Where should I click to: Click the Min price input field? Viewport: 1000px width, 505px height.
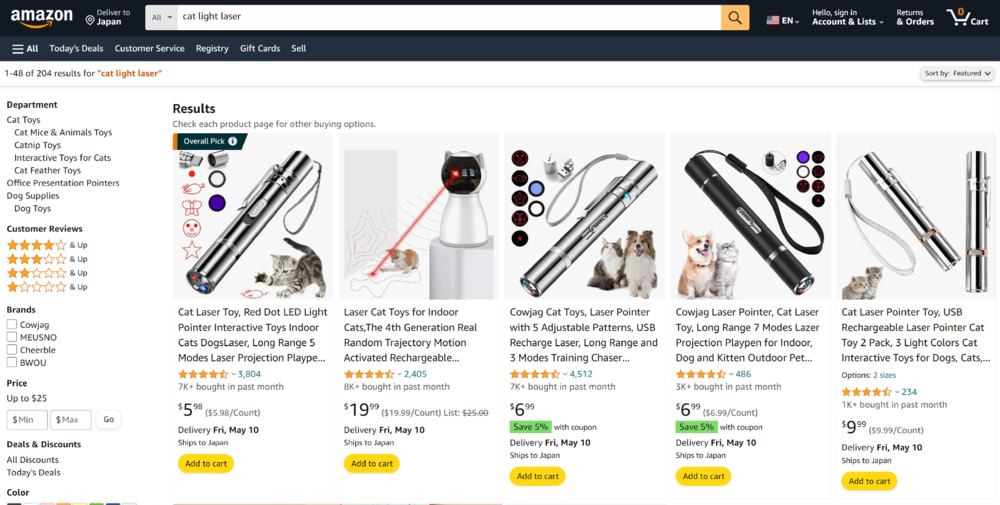coord(27,420)
